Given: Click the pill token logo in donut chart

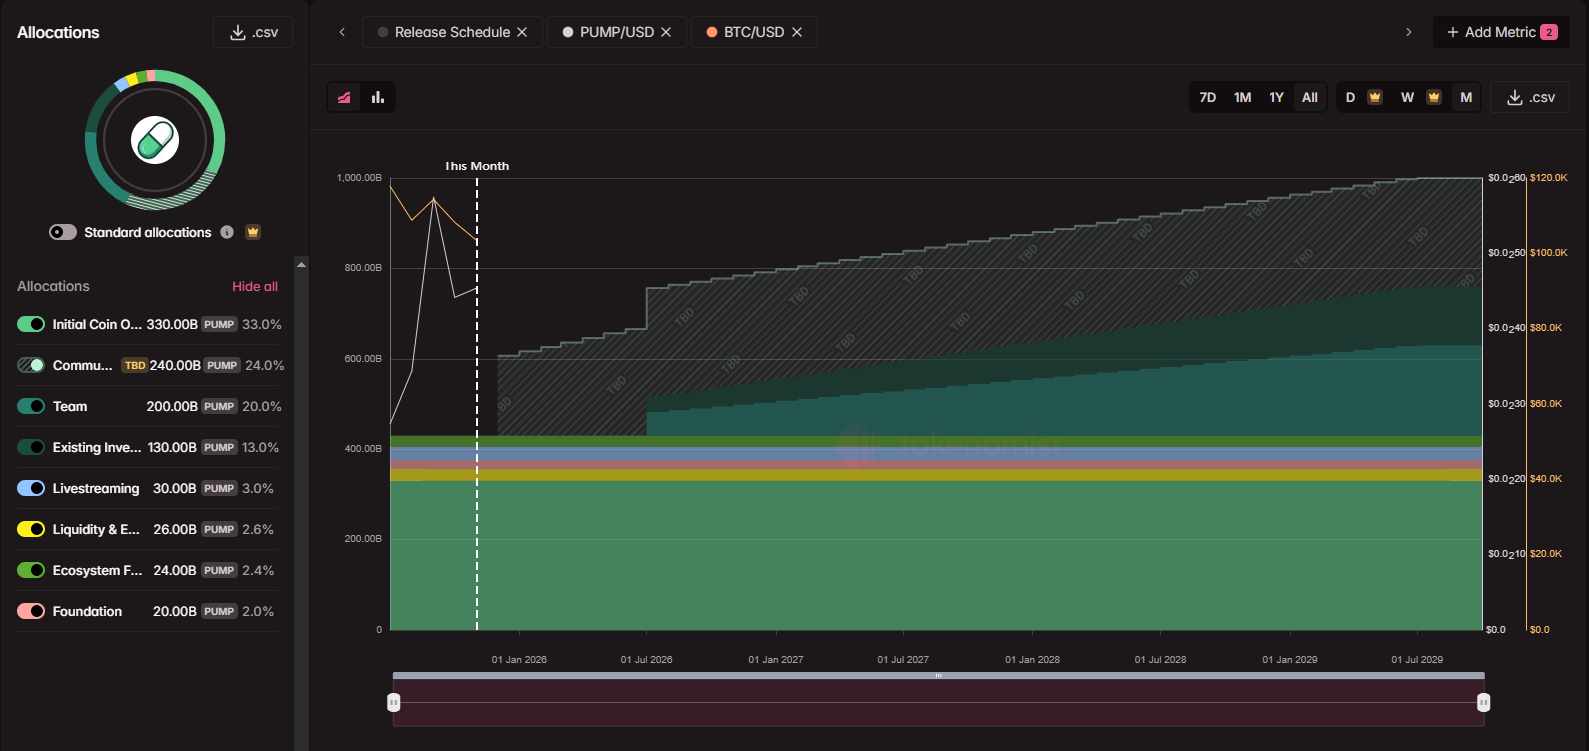Looking at the screenshot, I should (x=155, y=140).
